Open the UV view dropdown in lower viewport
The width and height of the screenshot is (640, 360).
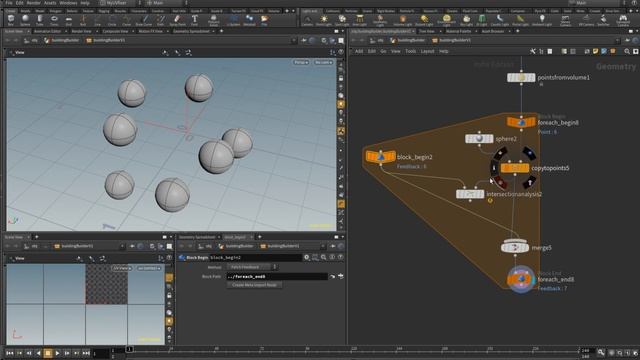[x=122, y=268]
